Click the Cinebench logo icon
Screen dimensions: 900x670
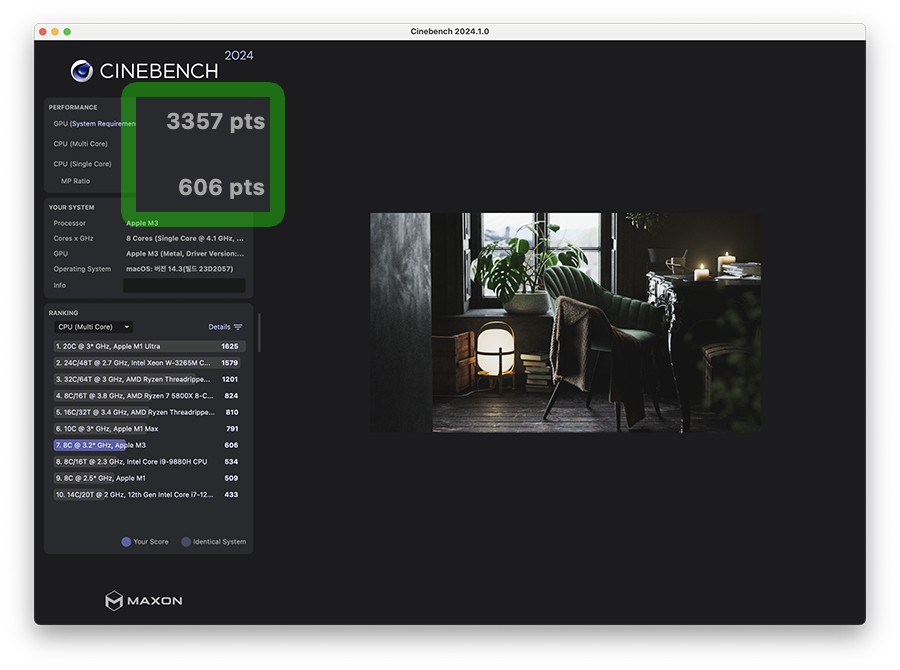pyautogui.click(x=82, y=71)
